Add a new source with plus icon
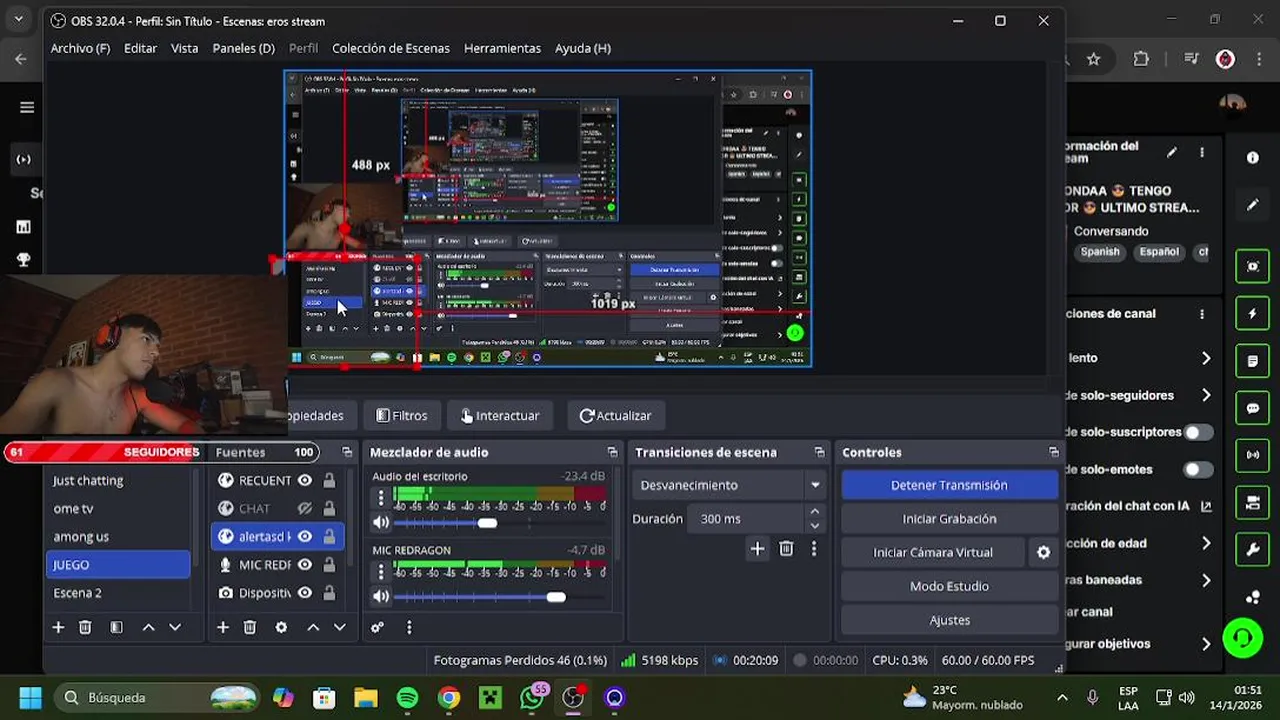This screenshot has height=720, width=1280. pyautogui.click(x=223, y=627)
